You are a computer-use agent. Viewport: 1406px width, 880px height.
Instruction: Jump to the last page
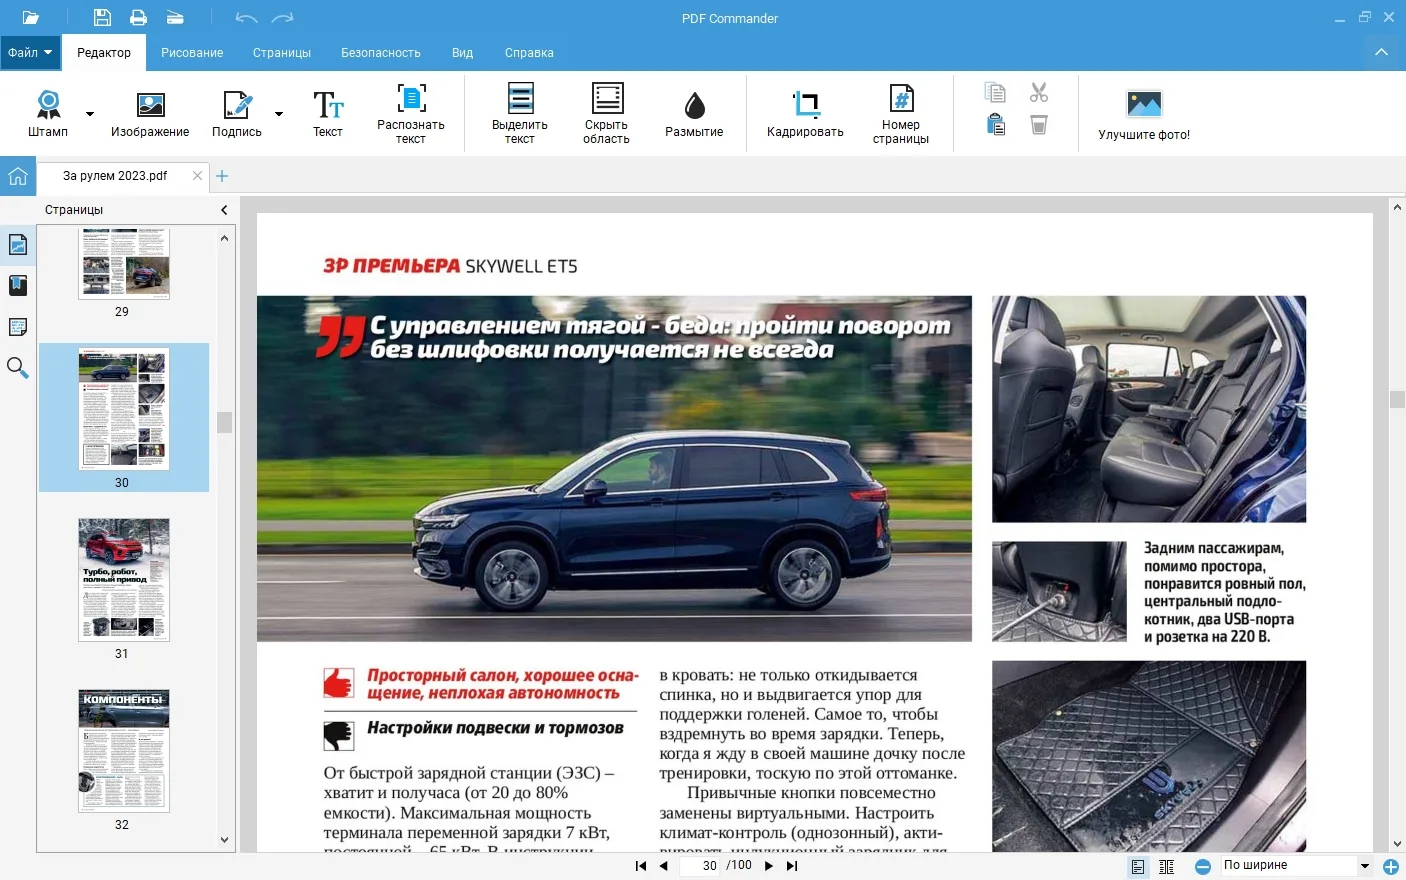tap(792, 866)
